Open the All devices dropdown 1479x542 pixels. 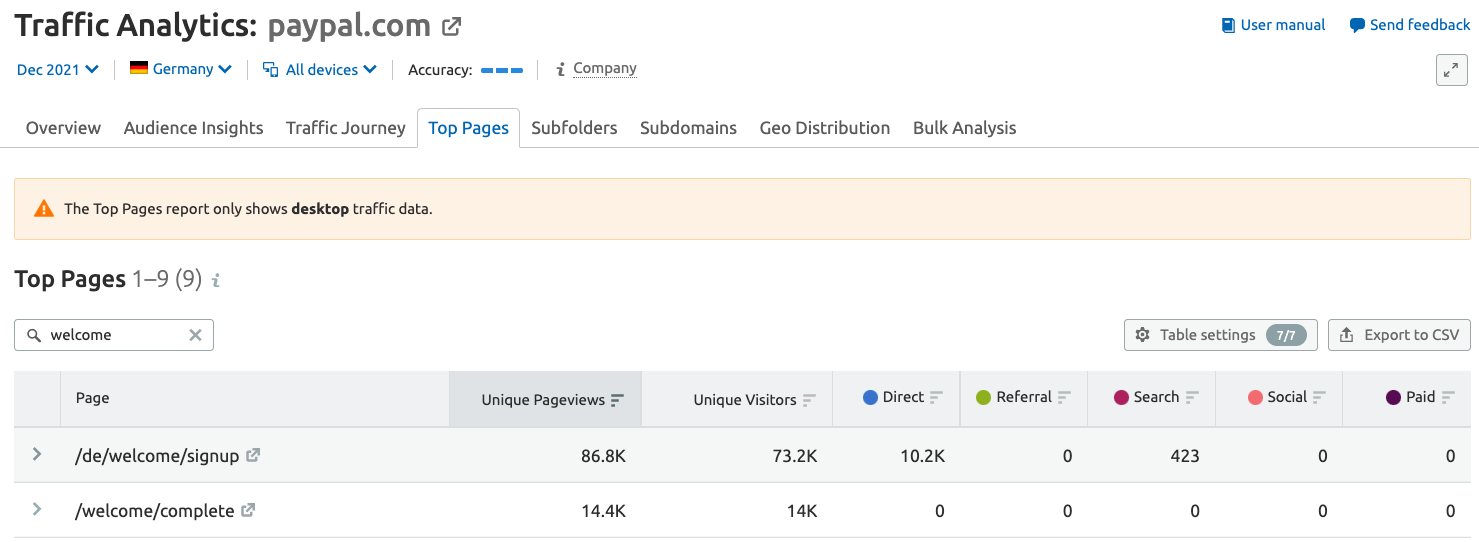(320, 69)
